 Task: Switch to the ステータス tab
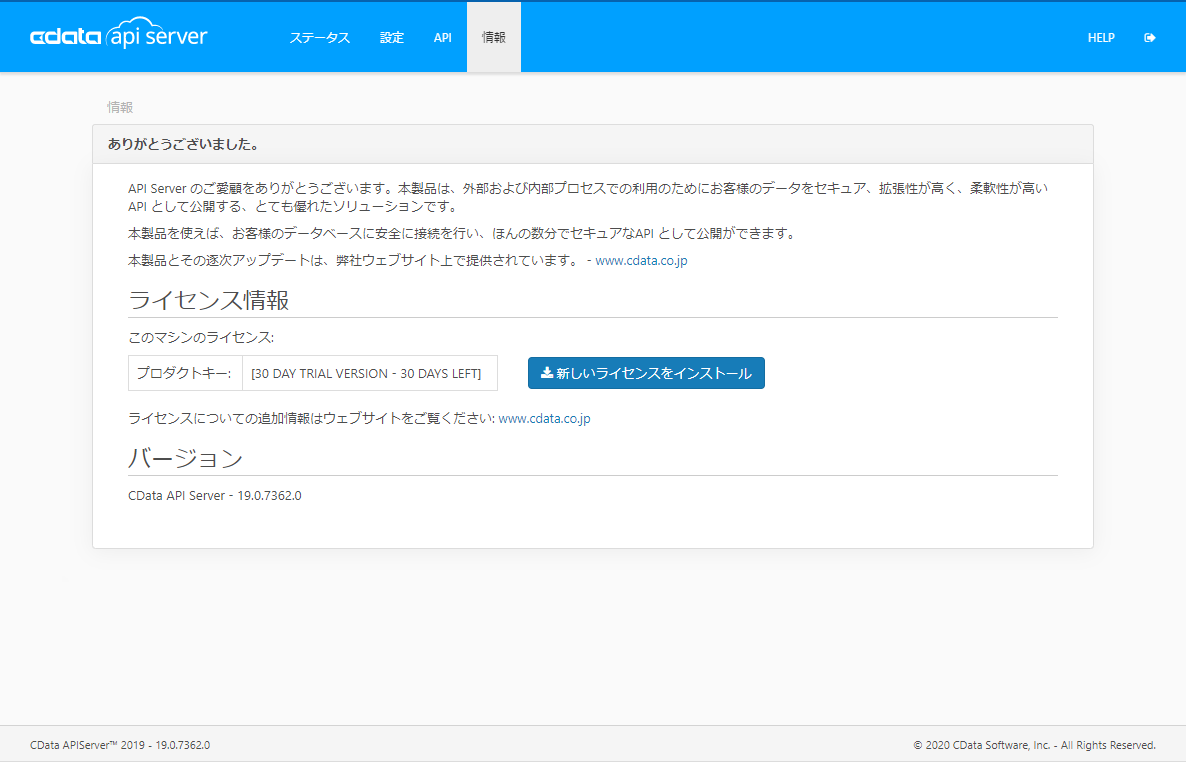(x=319, y=37)
